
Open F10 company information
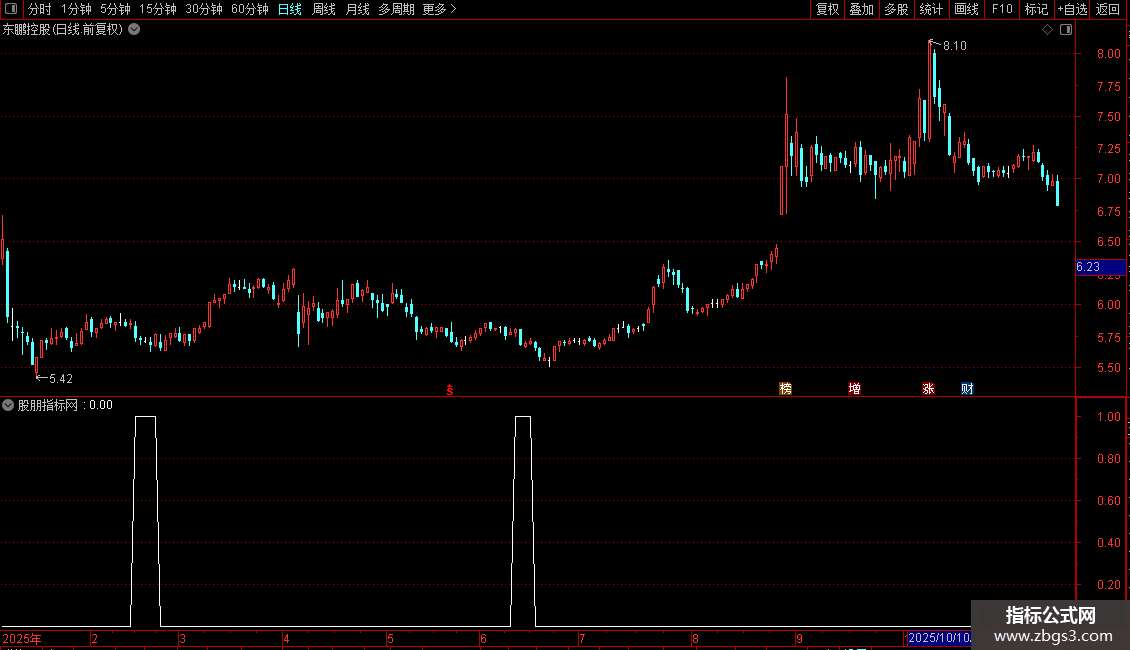[1002, 9]
